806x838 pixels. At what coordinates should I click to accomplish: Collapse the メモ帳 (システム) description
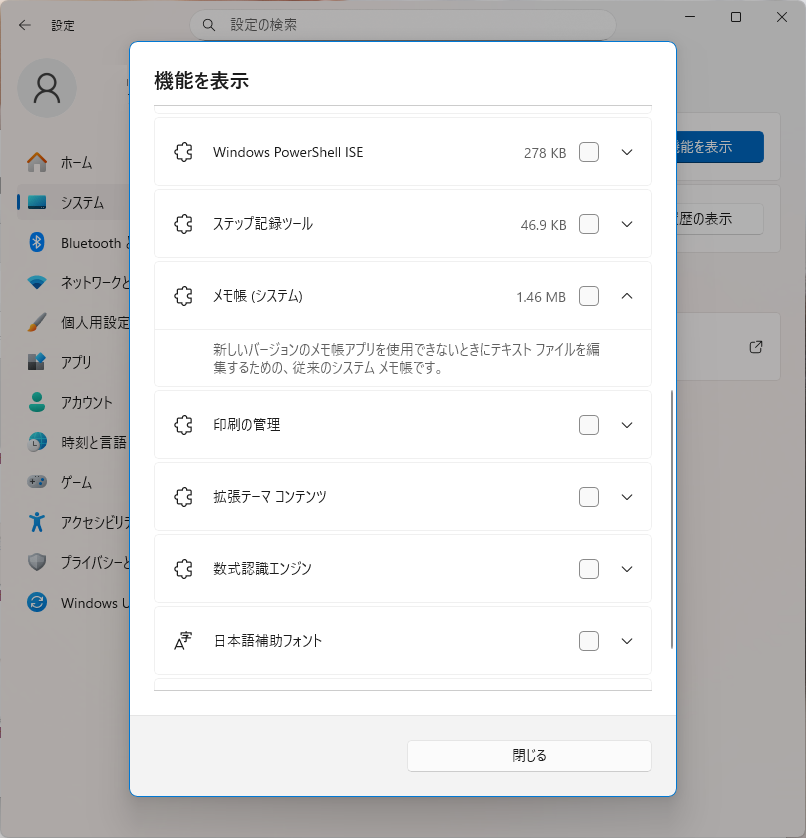pyautogui.click(x=627, y=296)
